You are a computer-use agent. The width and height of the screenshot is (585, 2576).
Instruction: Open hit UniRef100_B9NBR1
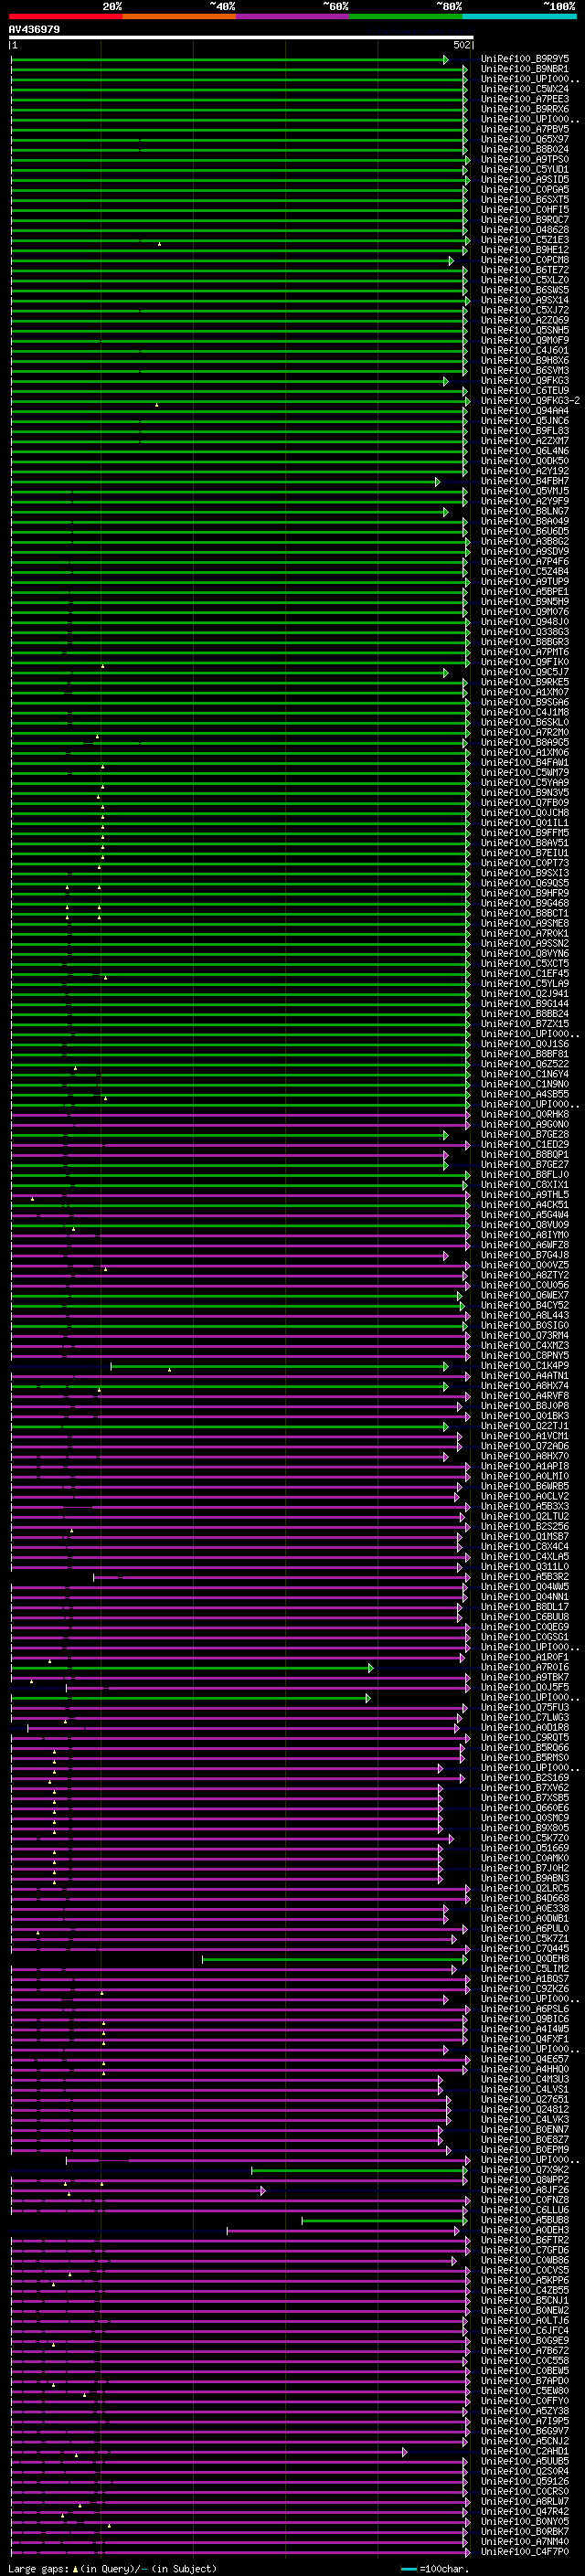(525, 69)
